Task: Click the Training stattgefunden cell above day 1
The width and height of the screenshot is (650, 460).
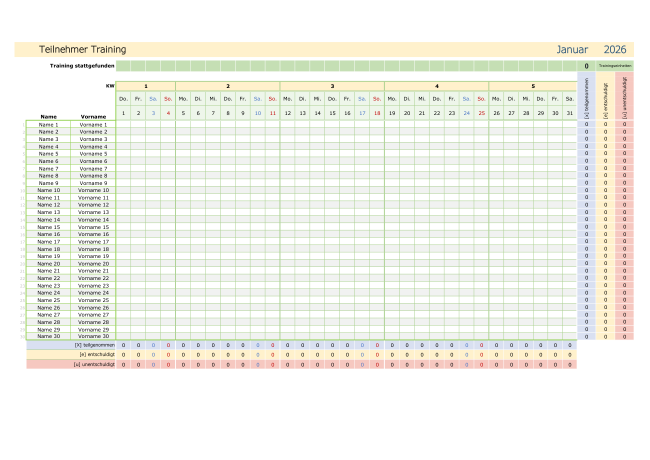Action: pyautogui.click(x=123, y=66)
